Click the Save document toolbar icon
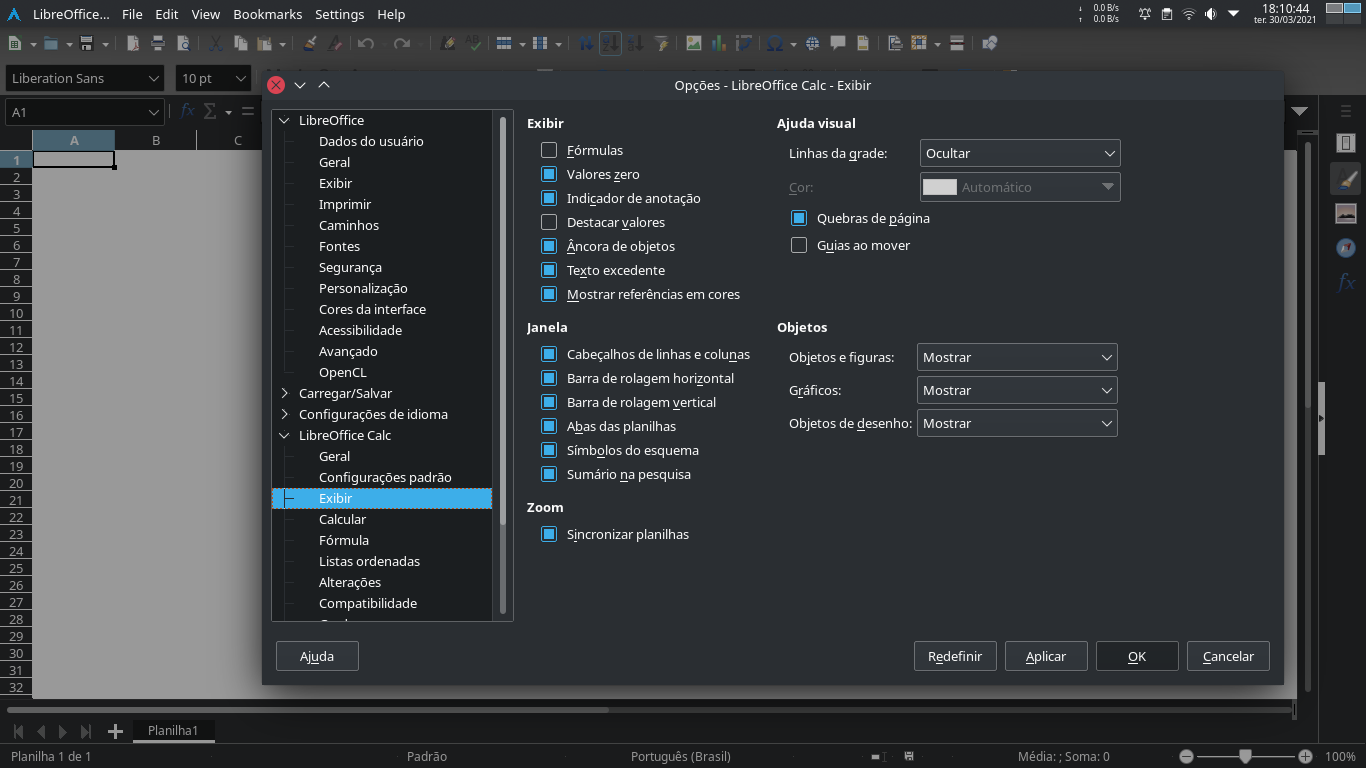 click(x=86, y=44)
